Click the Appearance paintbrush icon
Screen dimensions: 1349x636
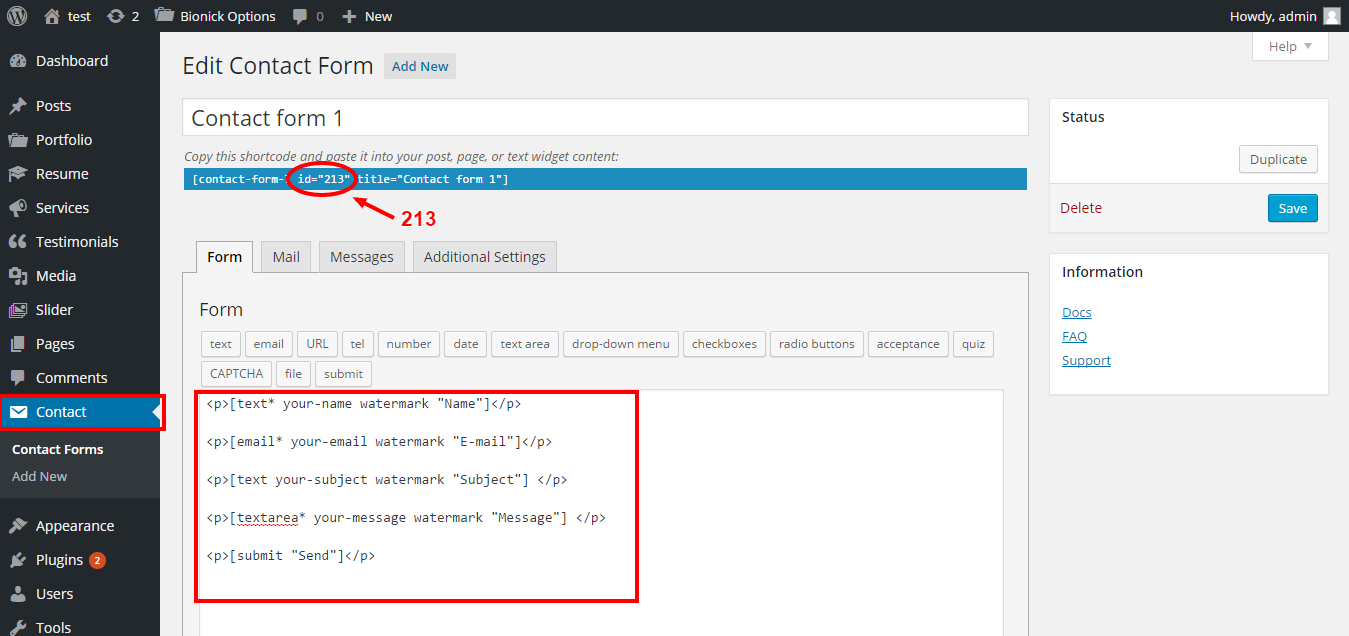click(x=18, y=526)
